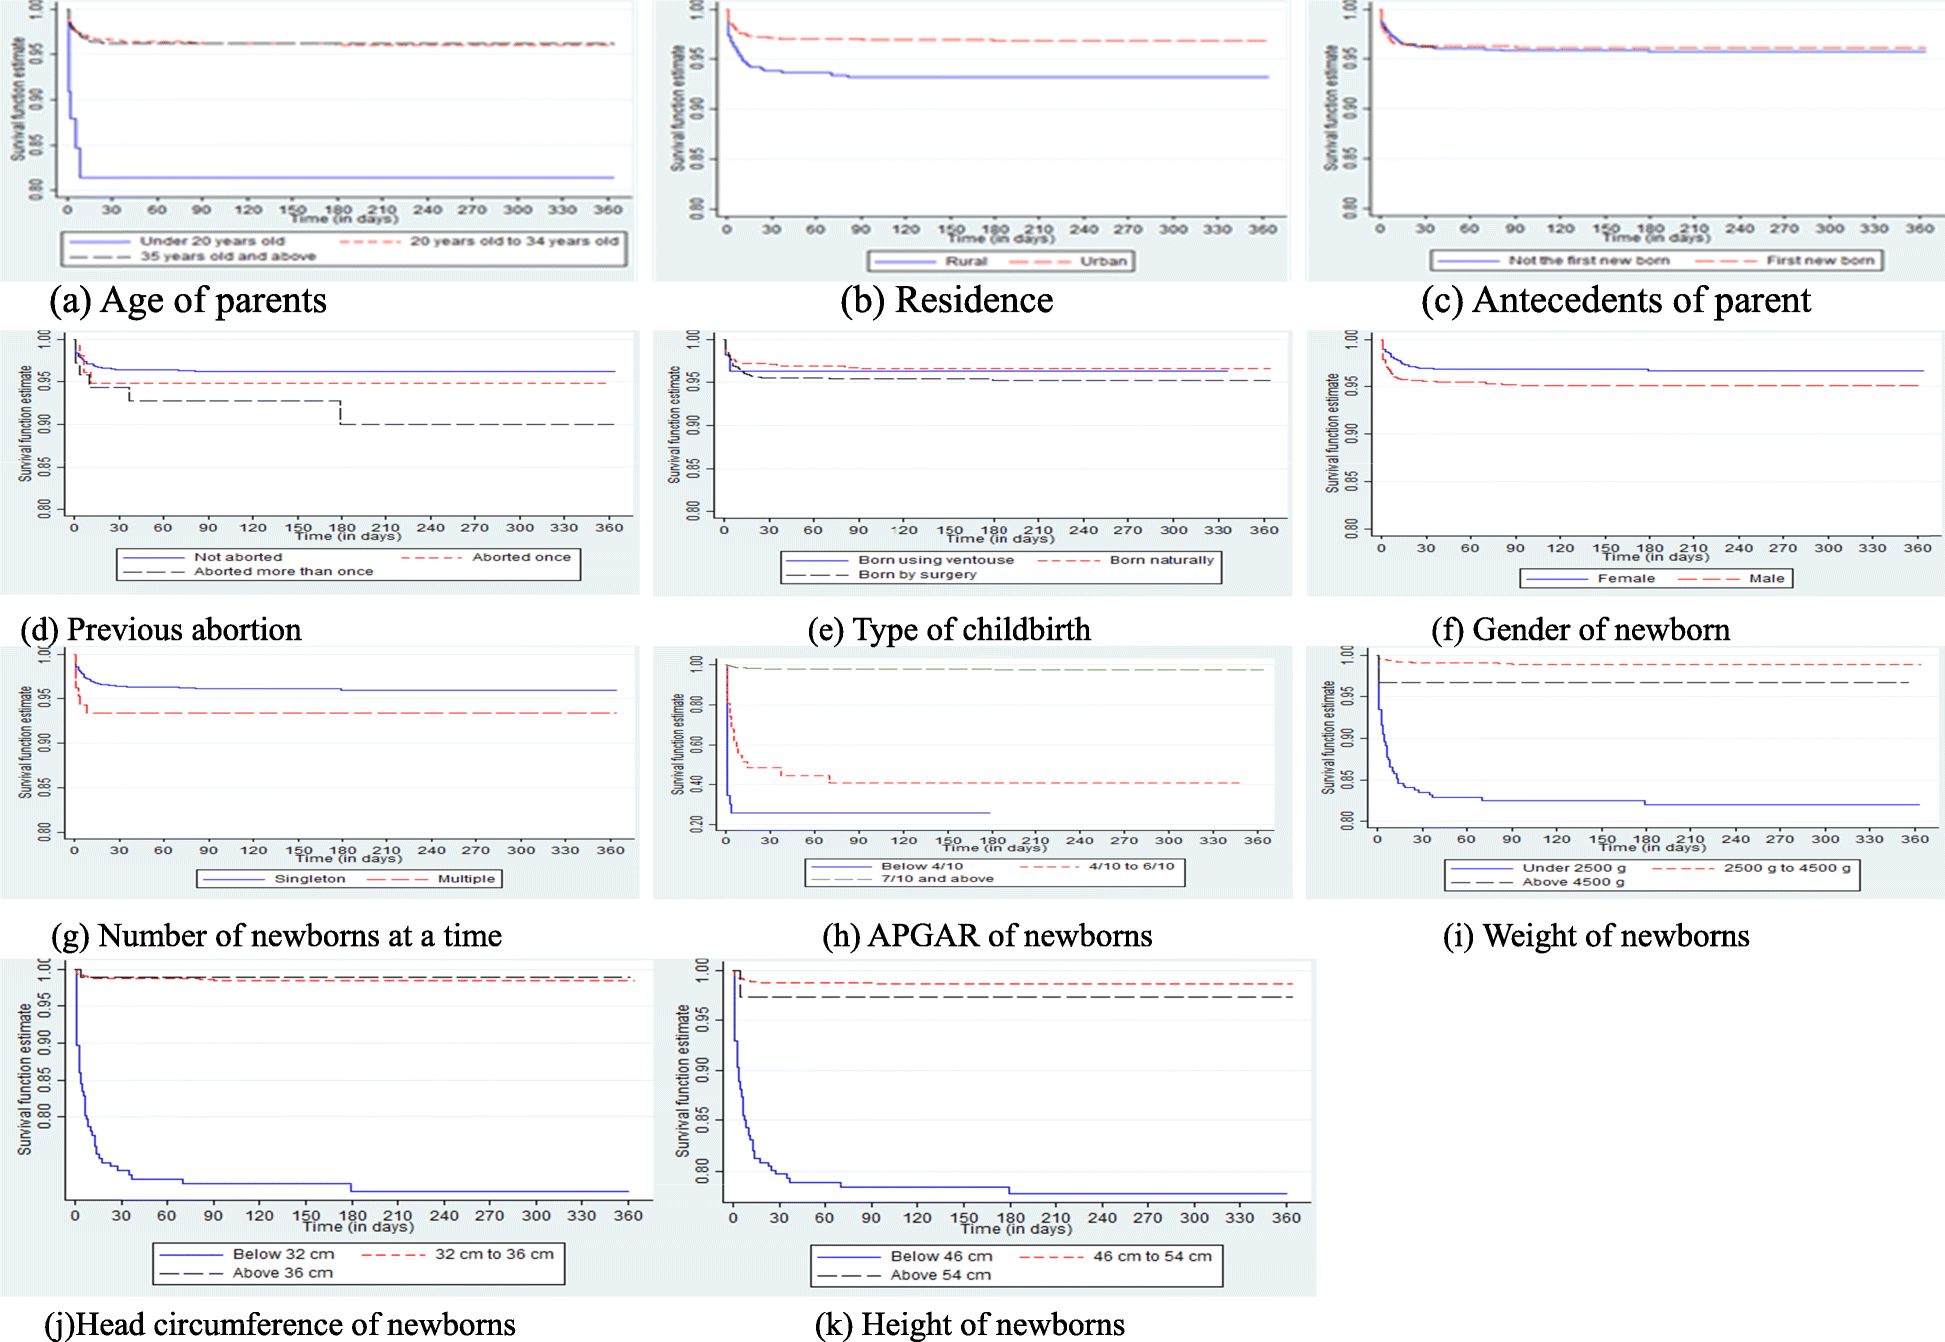Click "Survival function estimate" axis label in height chart
The image size is (1945, 1342).
pyautogui.click(x=683, y=1081)
